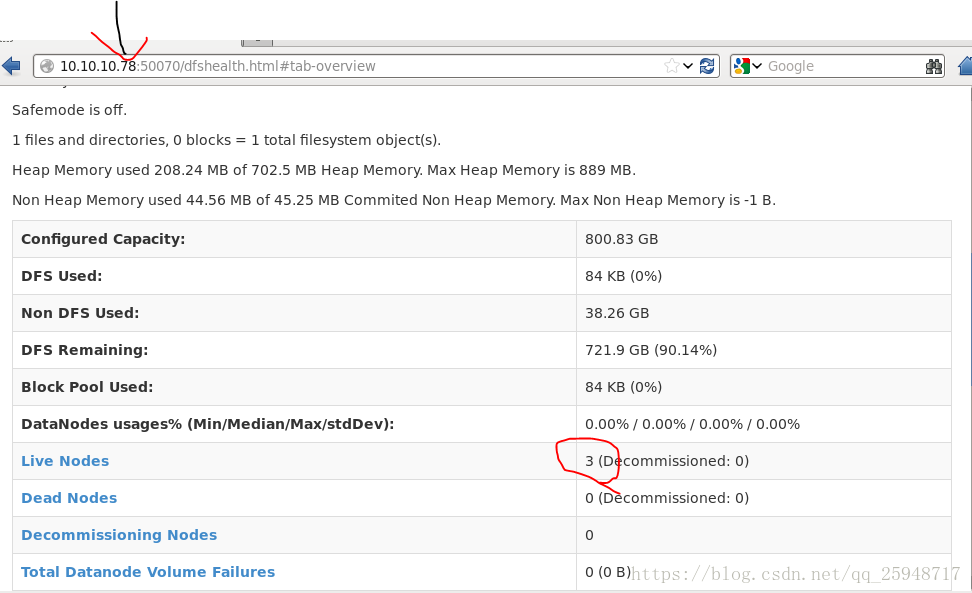Reload the dfshealth page
The height and width of the screenshot is (593, 972).
click(x=707, y=66)
